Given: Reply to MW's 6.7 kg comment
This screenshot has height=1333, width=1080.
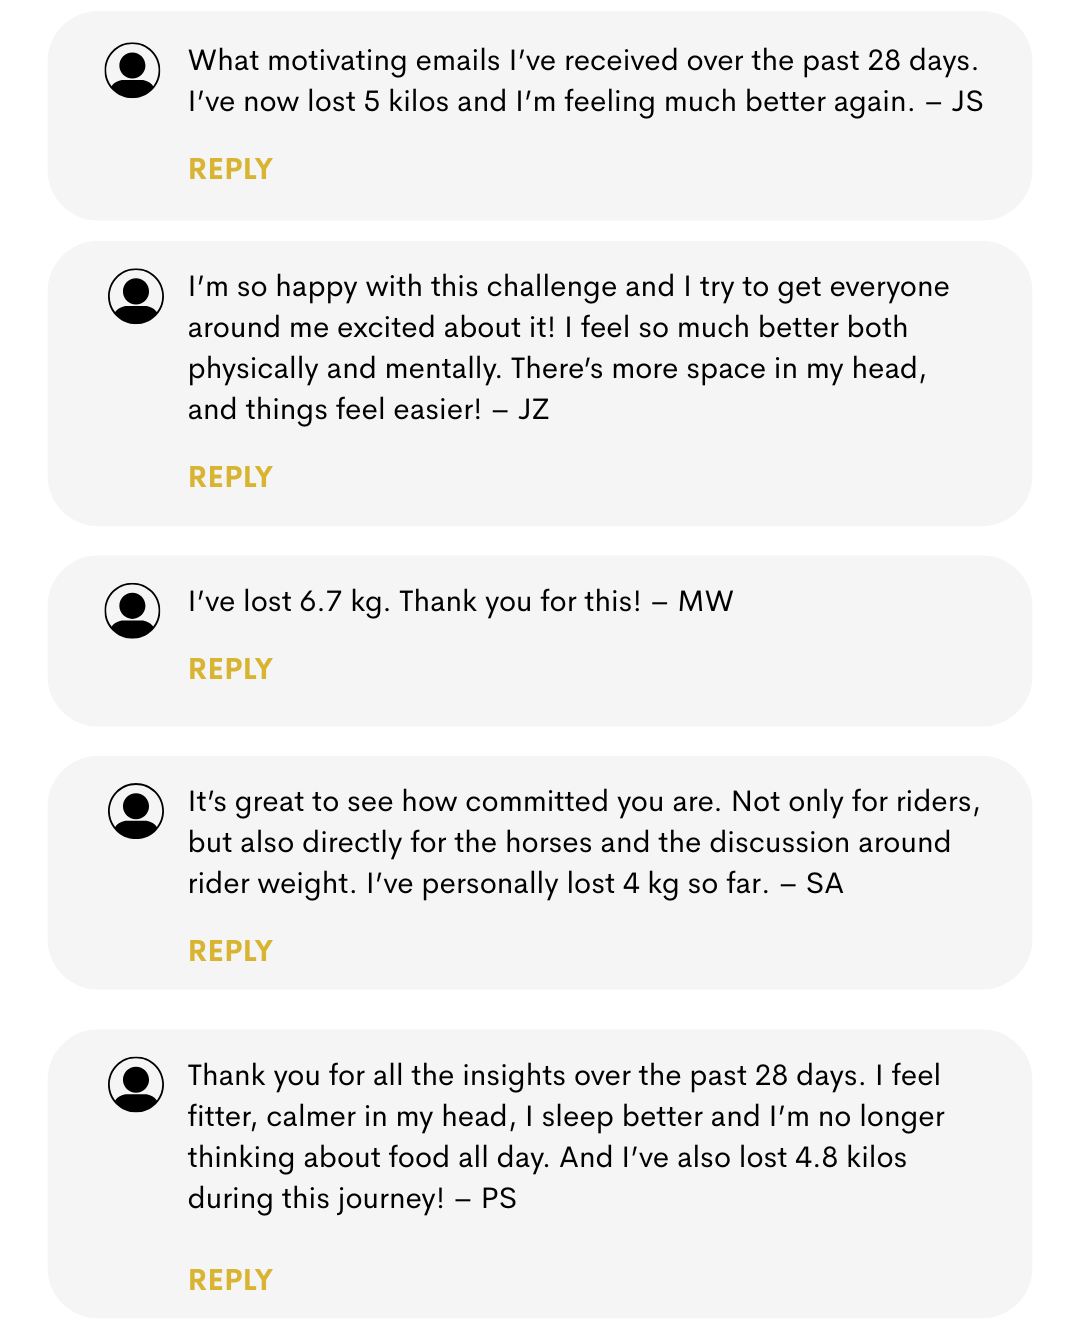Looking at the screenshot, I should point(230,669).
